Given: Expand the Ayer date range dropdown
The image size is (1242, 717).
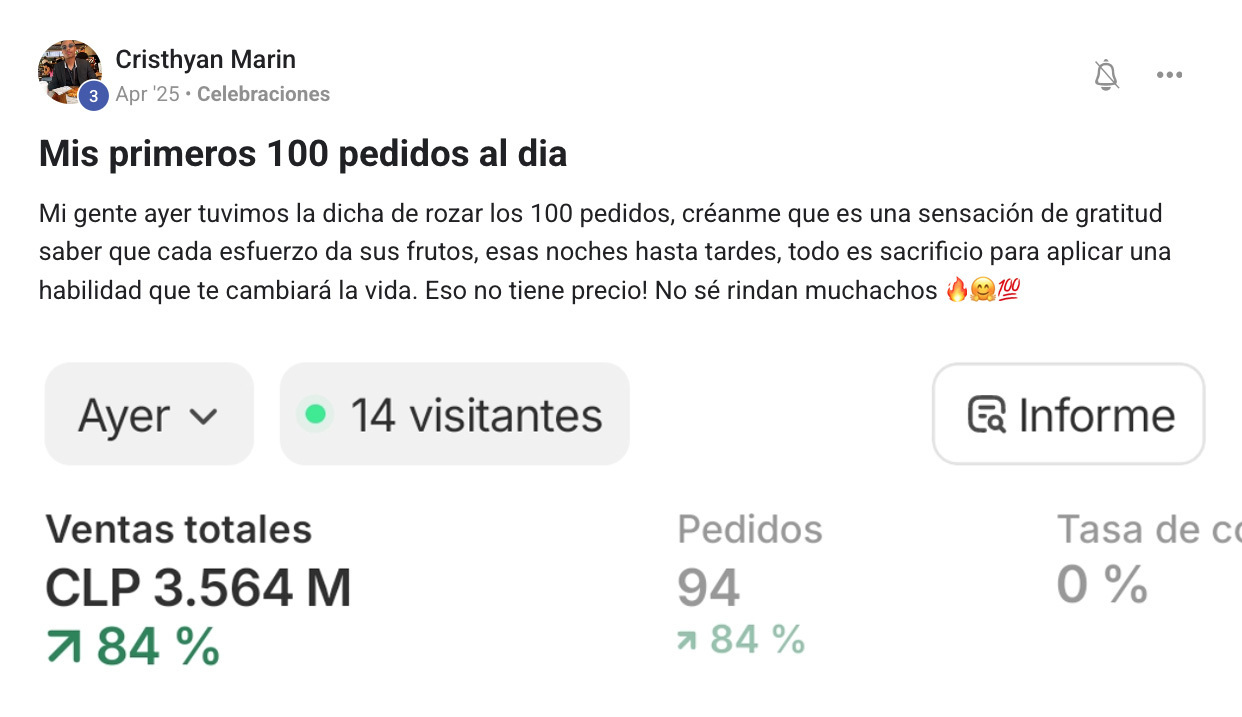Looking at the screenshot, I should [x=149, y=414].
